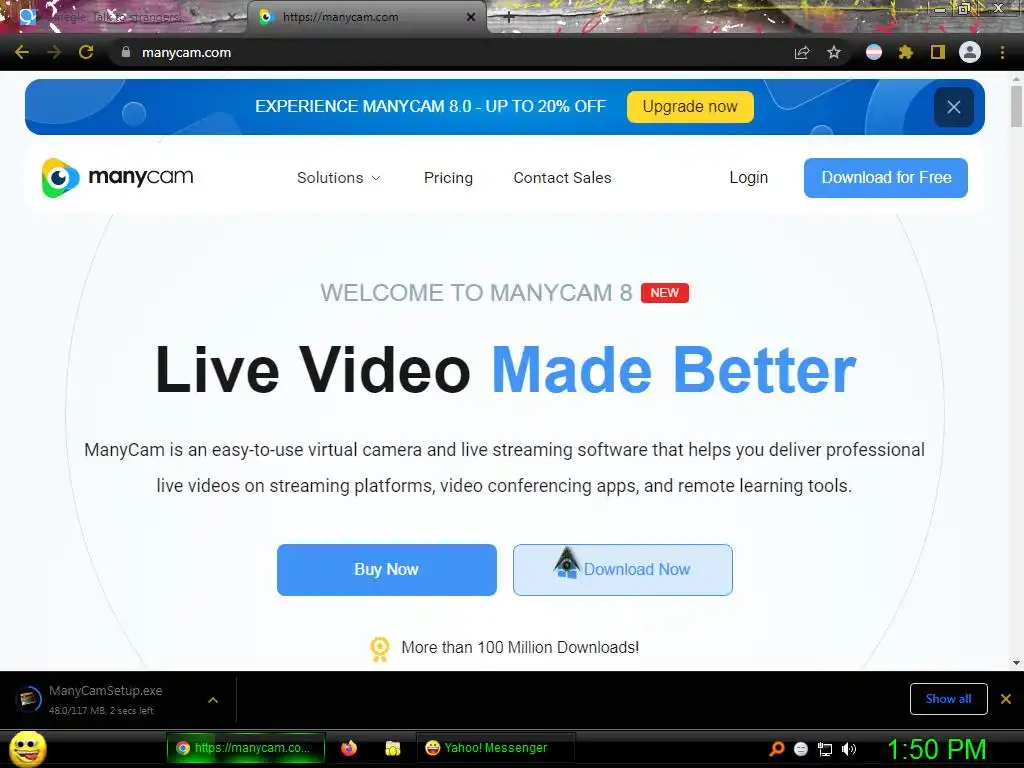Viewport: 1024px width, 768px height.
Task: Open the file folder taskbar icon
Action: pyautogui.click(x=392, y=748)
